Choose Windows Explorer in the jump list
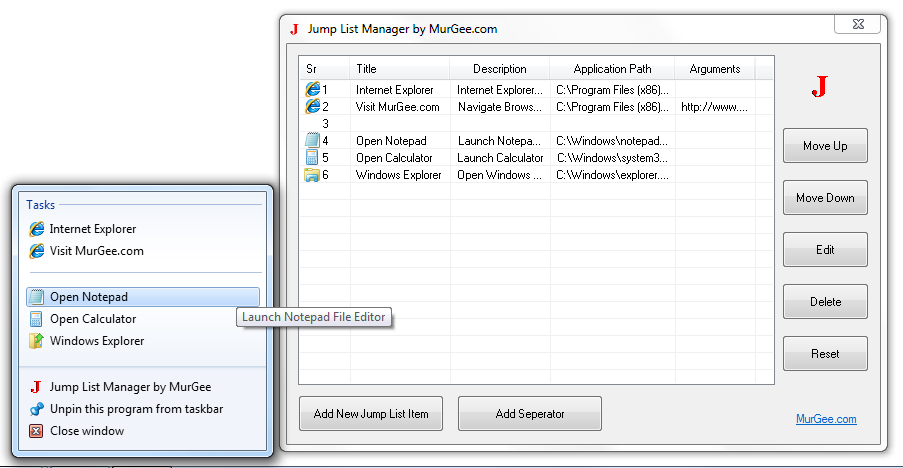Image resolution: width=903 pixels, height=468 pixels. click(x=97, y=341)
